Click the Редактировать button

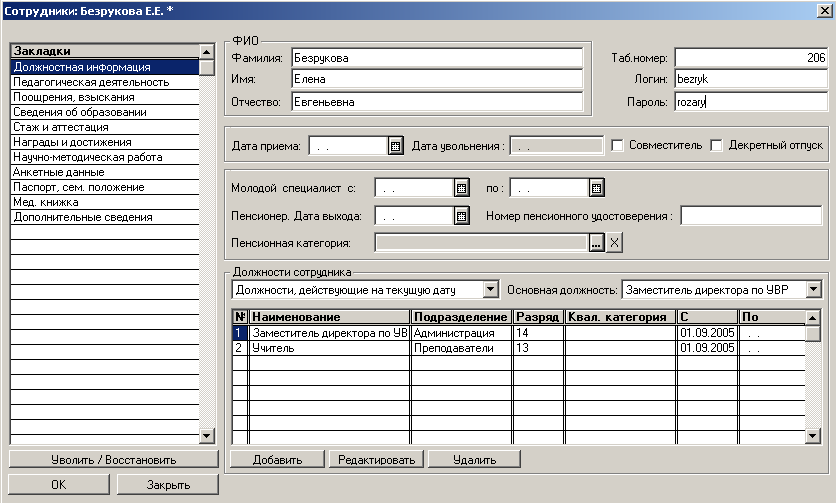(x=376, y=460)
